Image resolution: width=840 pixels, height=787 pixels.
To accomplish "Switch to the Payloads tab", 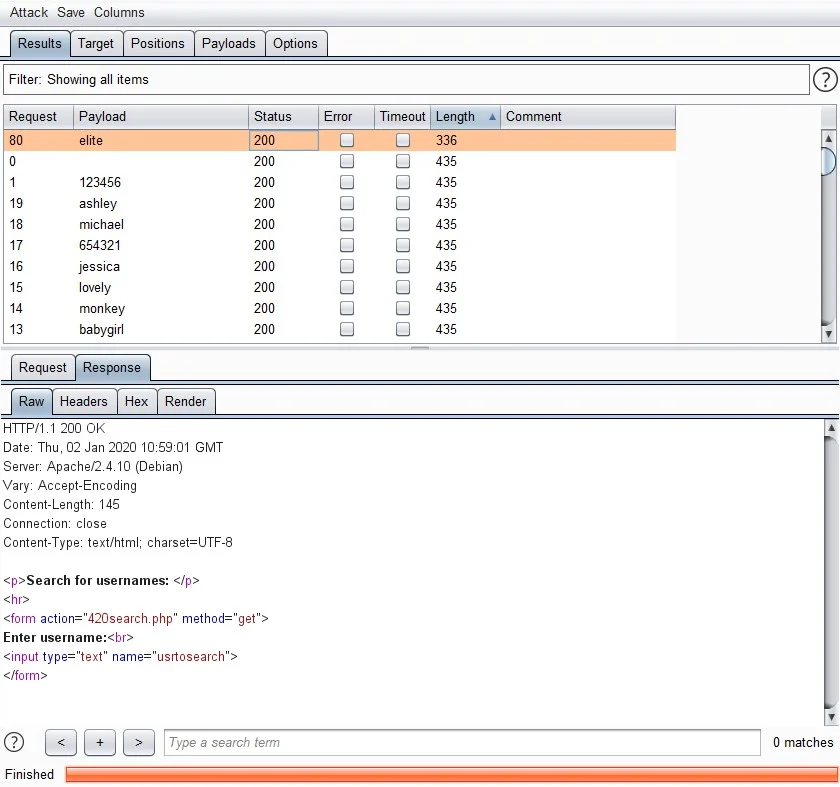I will 229,44.
